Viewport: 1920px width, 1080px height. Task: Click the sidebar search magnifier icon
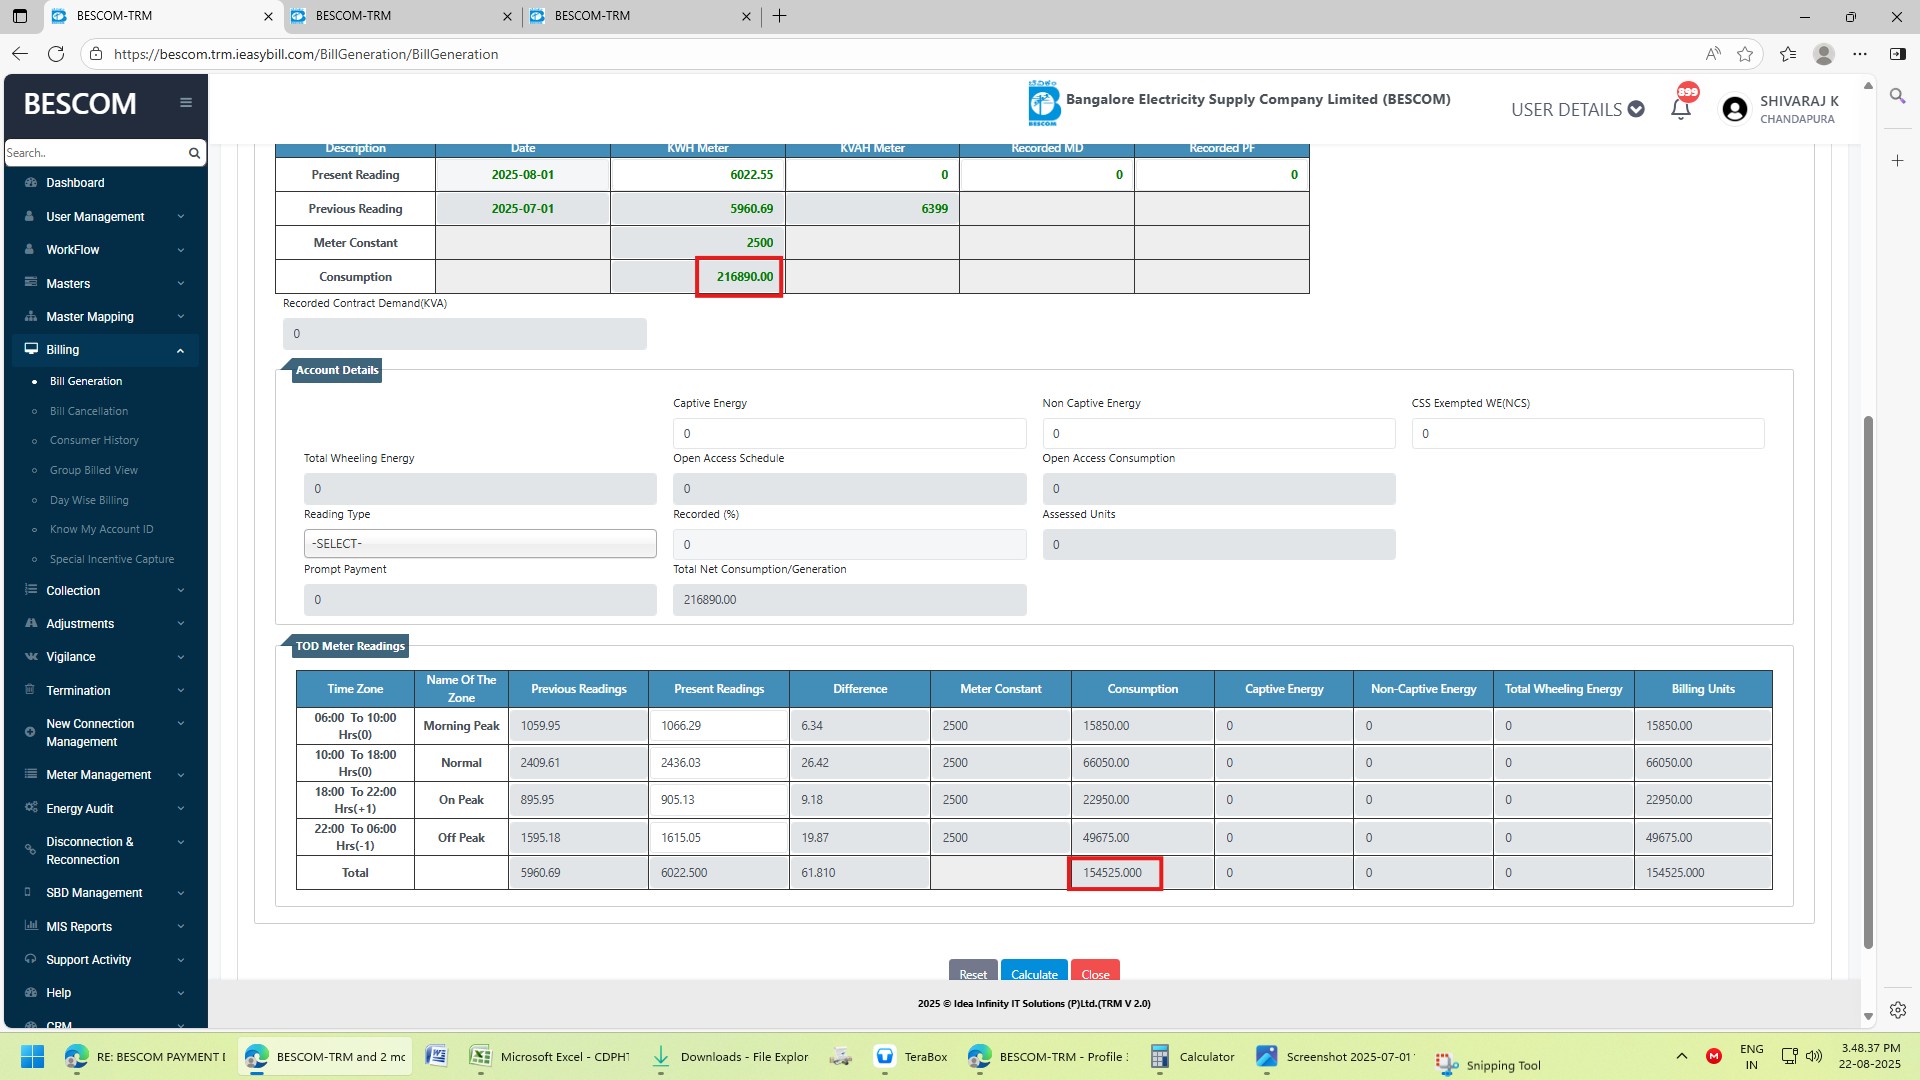(194, 153)
